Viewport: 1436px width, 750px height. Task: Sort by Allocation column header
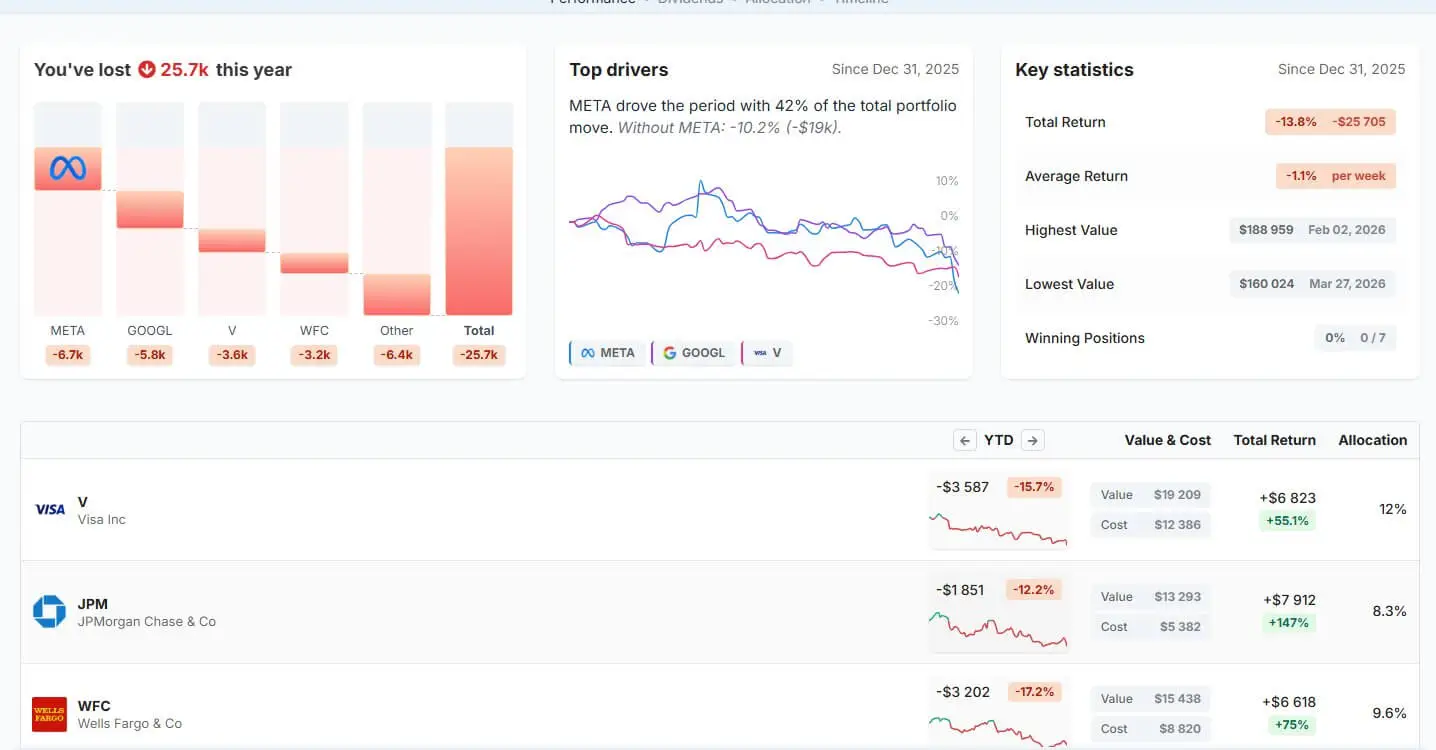tap(1372, 440)
